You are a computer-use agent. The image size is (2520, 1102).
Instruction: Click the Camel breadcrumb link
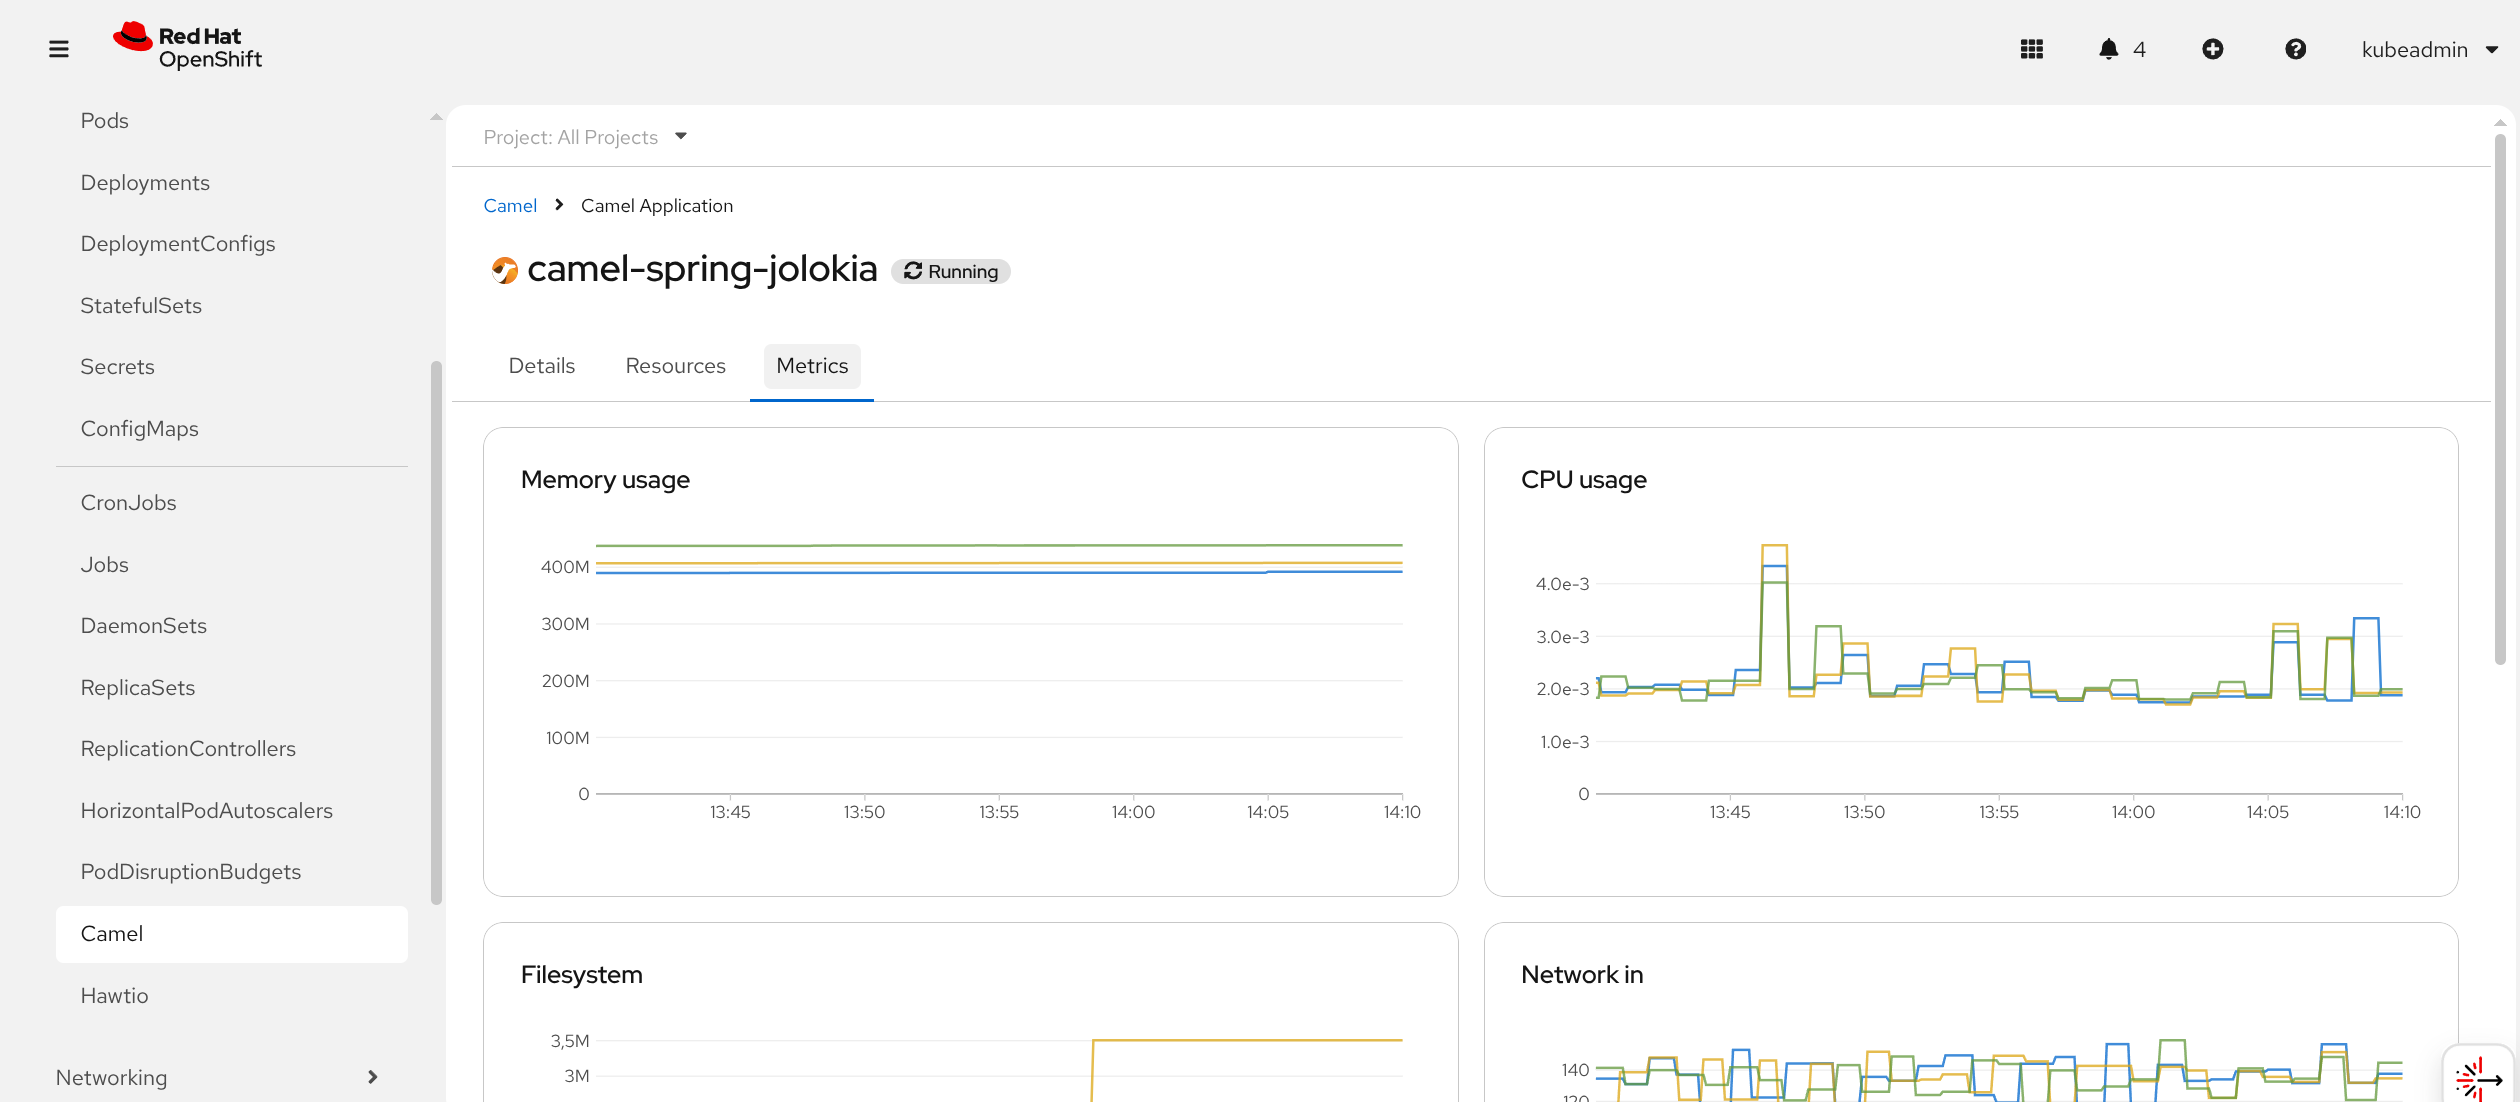tap(510, 205)
